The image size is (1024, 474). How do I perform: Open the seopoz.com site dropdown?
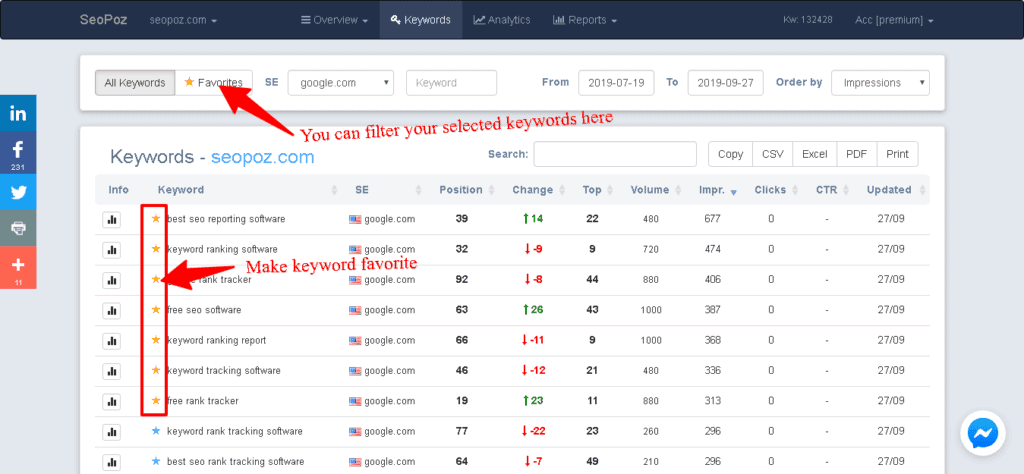point(183,20)
